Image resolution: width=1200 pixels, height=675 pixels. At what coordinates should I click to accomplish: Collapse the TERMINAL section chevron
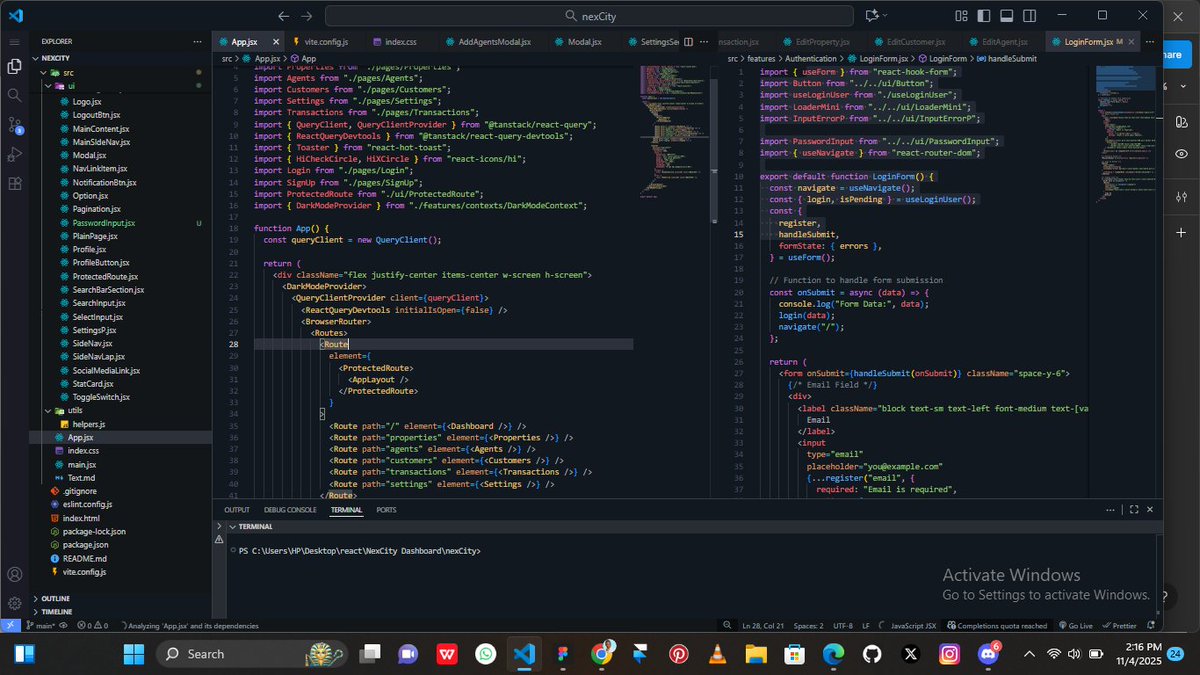point(232,526)
